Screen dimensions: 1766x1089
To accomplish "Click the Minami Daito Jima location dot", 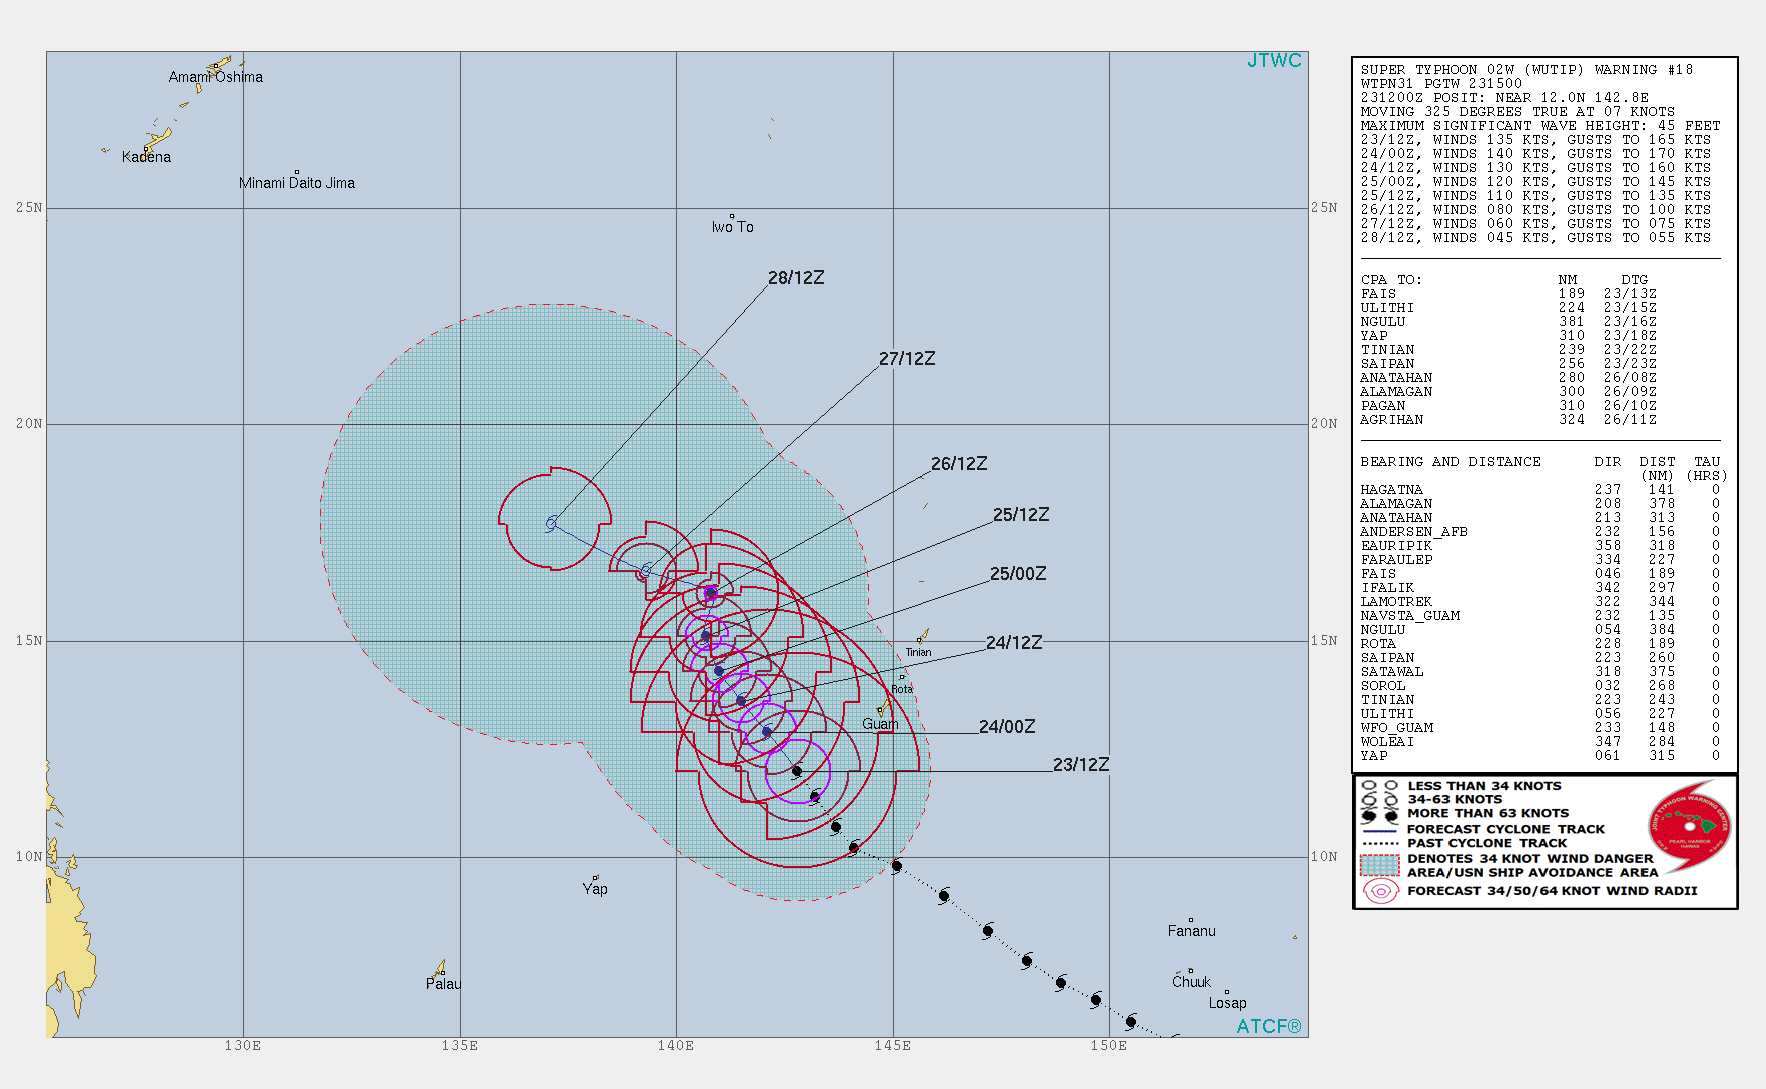I will [x=297, y=172].
